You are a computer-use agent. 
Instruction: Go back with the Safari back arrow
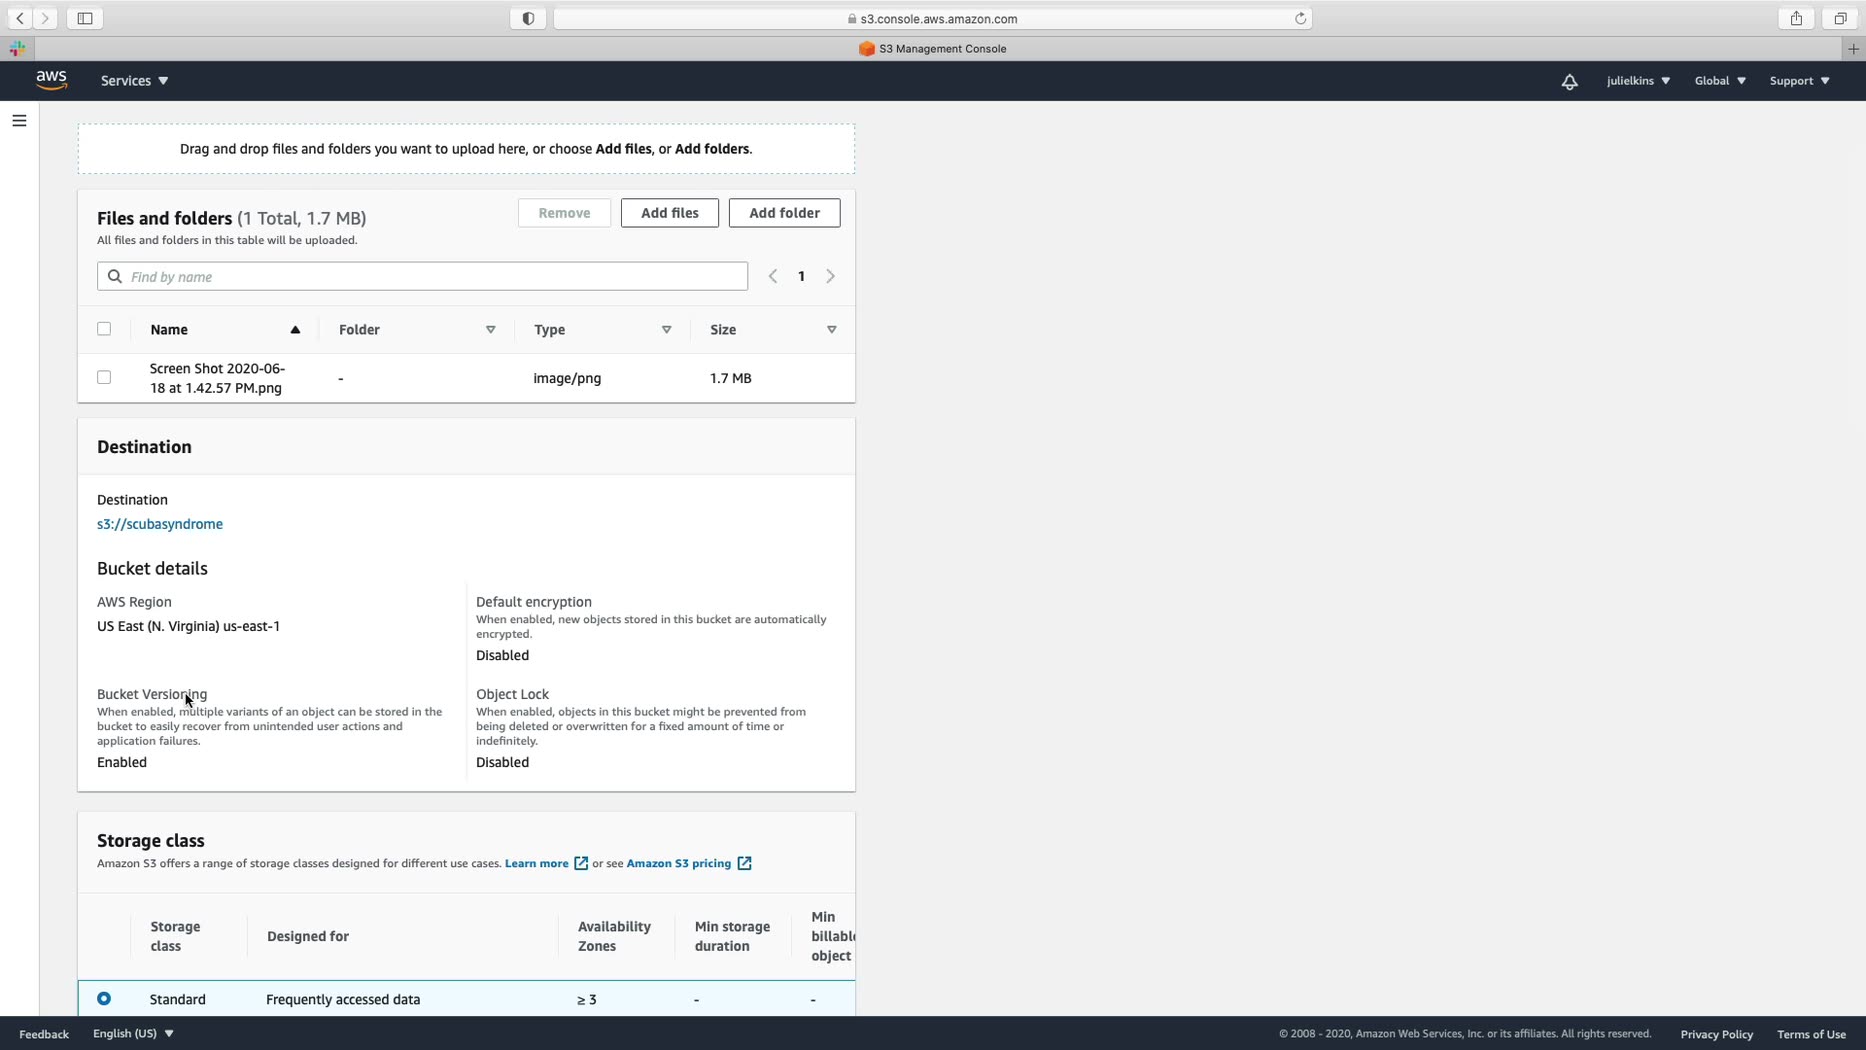[x=20, y=18]
